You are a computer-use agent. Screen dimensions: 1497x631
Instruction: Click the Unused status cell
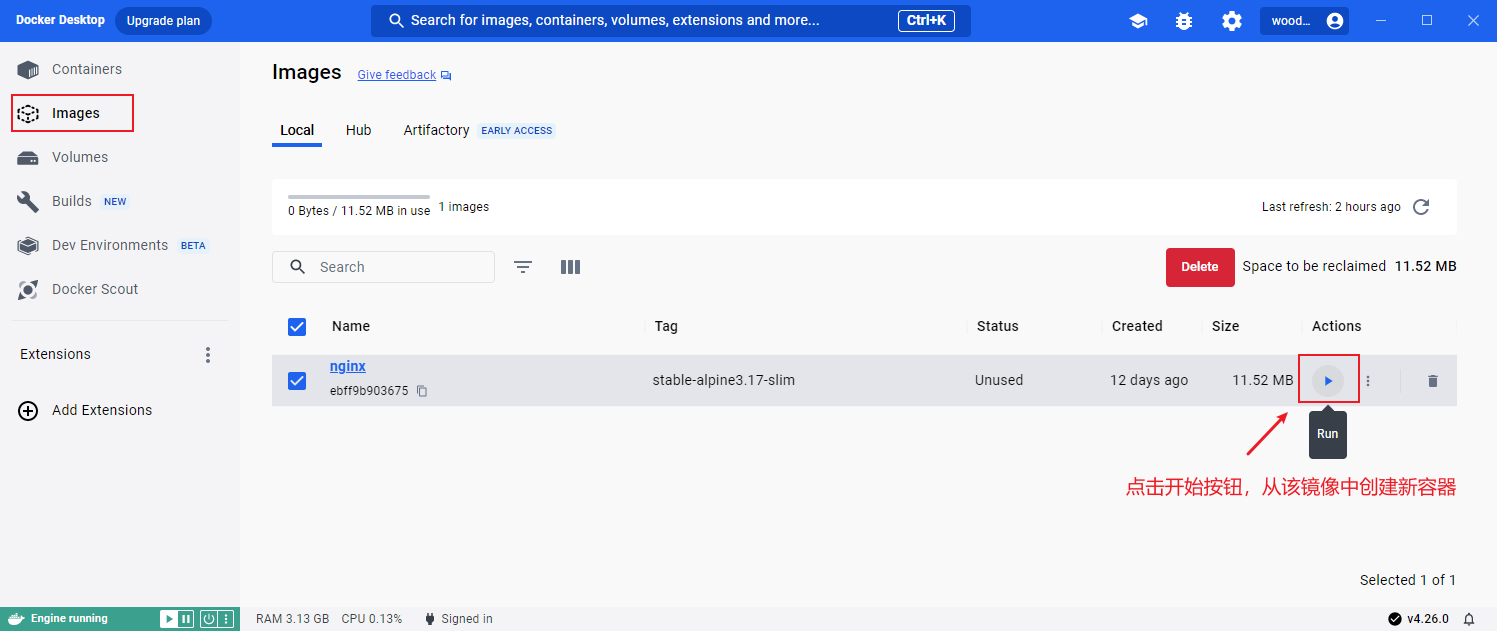click(999, 380)
